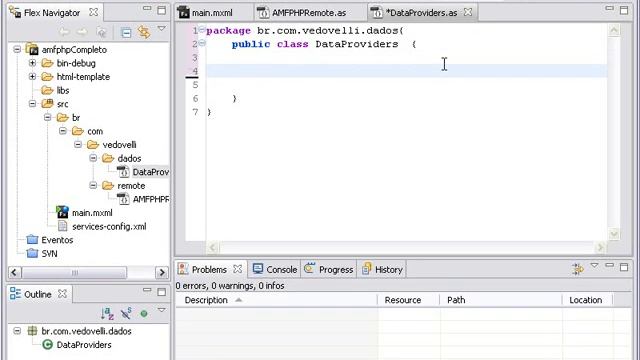
Task: Open DataProv file in Flex Navigator
Action: coord(143,172)
